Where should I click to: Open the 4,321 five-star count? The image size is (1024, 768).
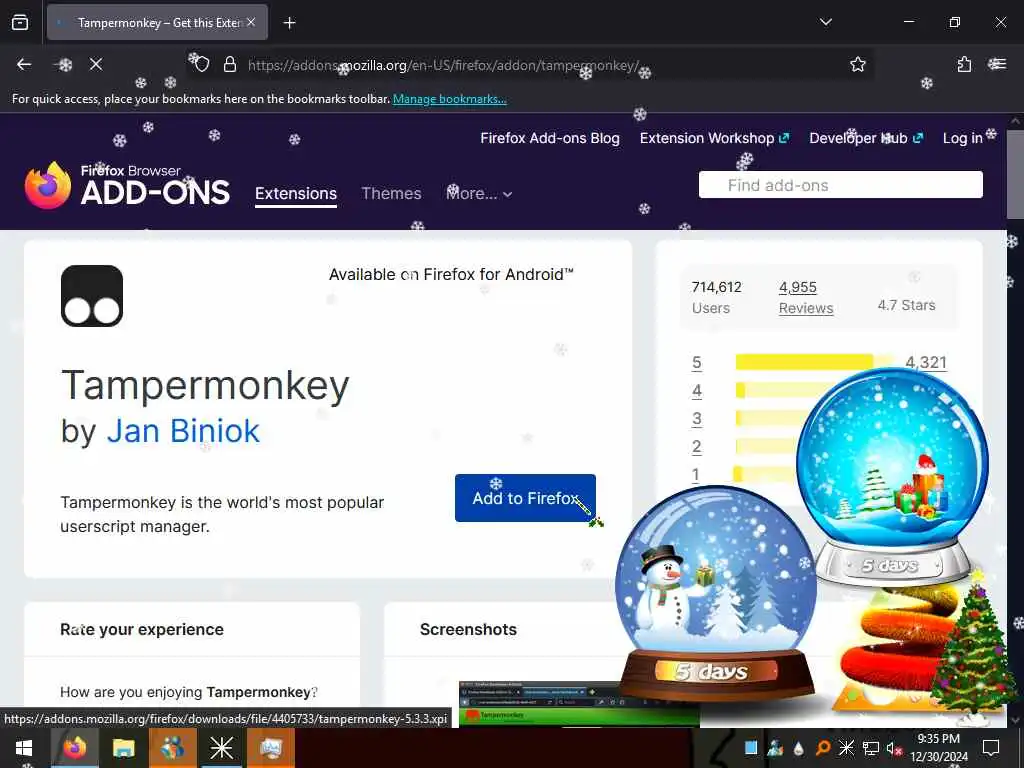point(926,362)
